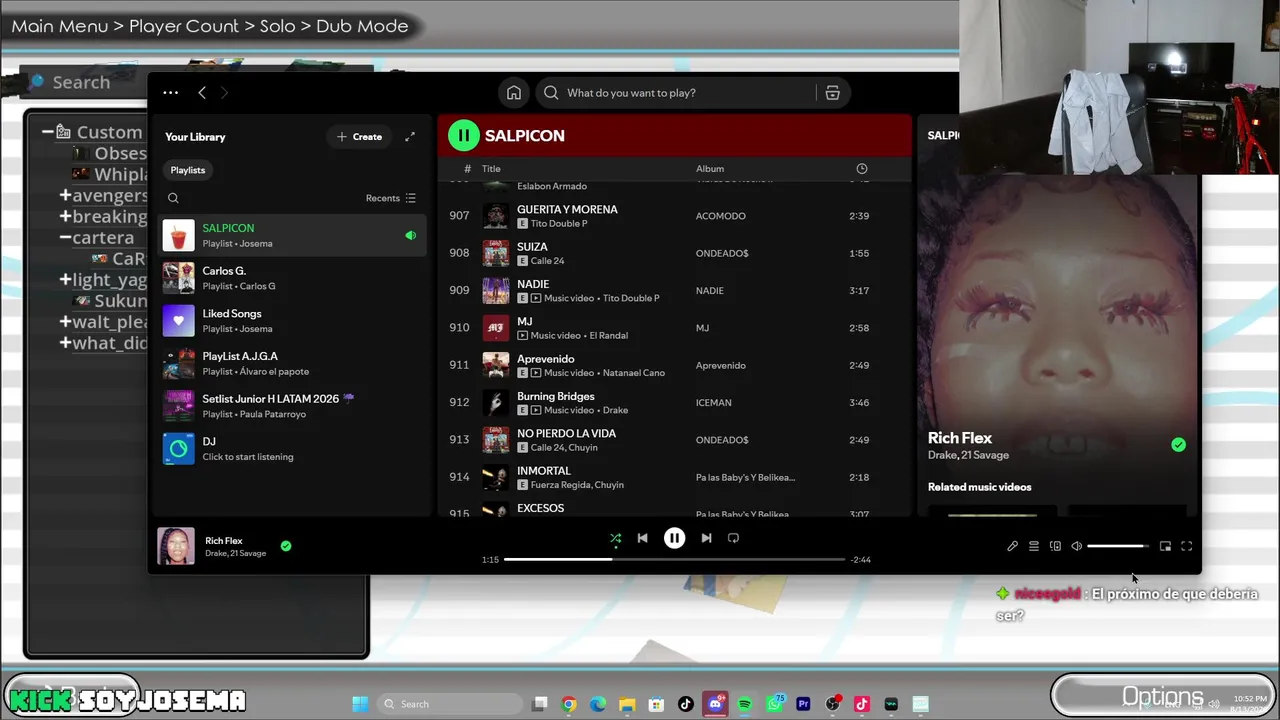Toggle Rich Flex saved status in player bar
1280x720 pixels.
286,546
